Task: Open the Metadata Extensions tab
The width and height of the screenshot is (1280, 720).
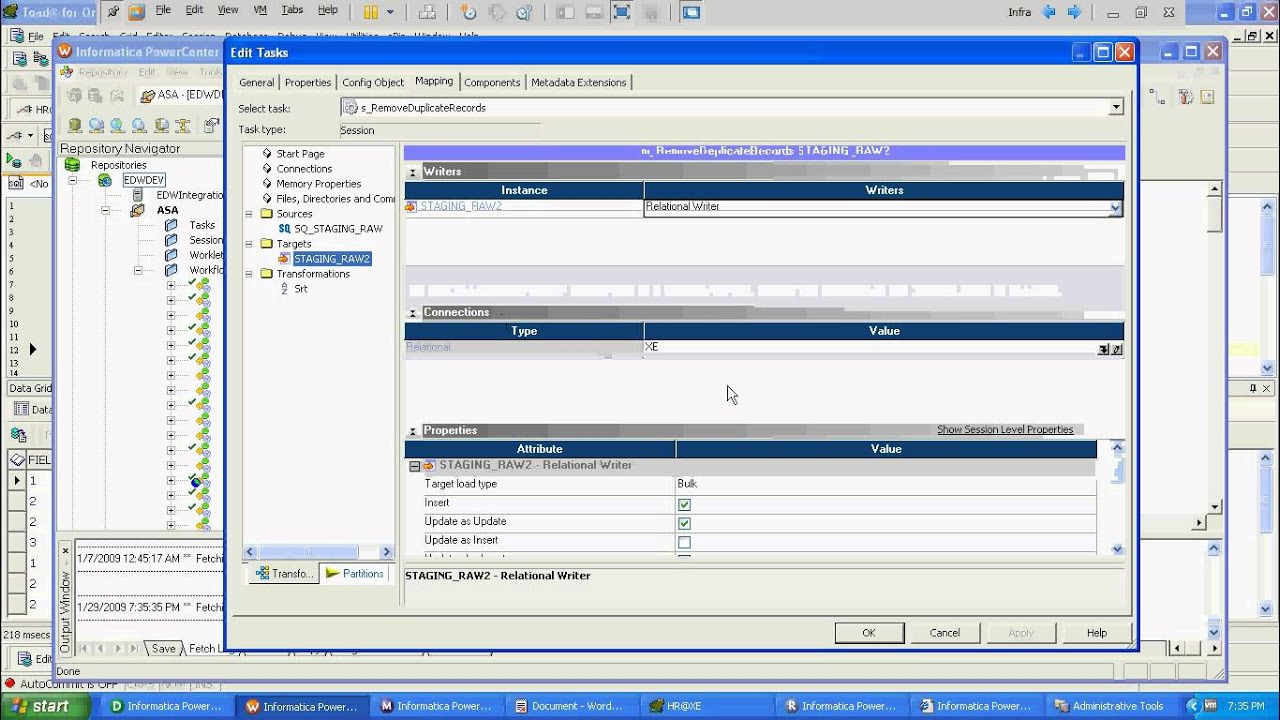Action: tap(579, 82)
